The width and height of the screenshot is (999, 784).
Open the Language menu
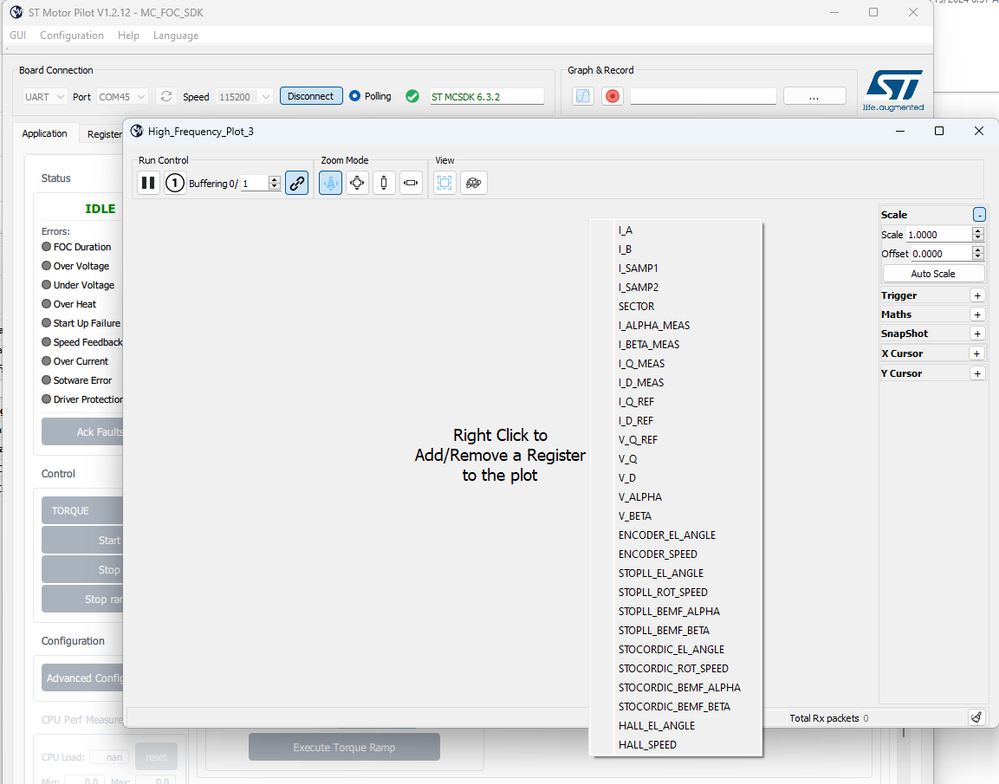coord(176,36)
